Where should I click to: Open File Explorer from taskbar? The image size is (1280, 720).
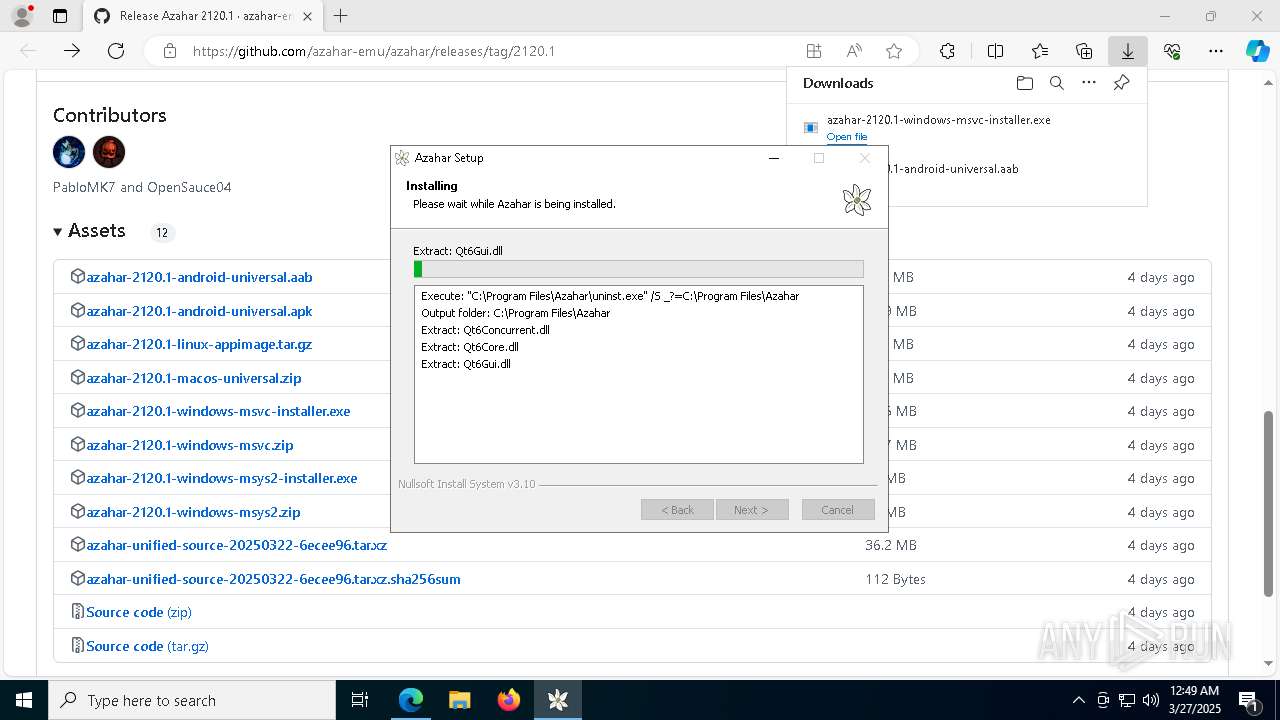(459, 700)
